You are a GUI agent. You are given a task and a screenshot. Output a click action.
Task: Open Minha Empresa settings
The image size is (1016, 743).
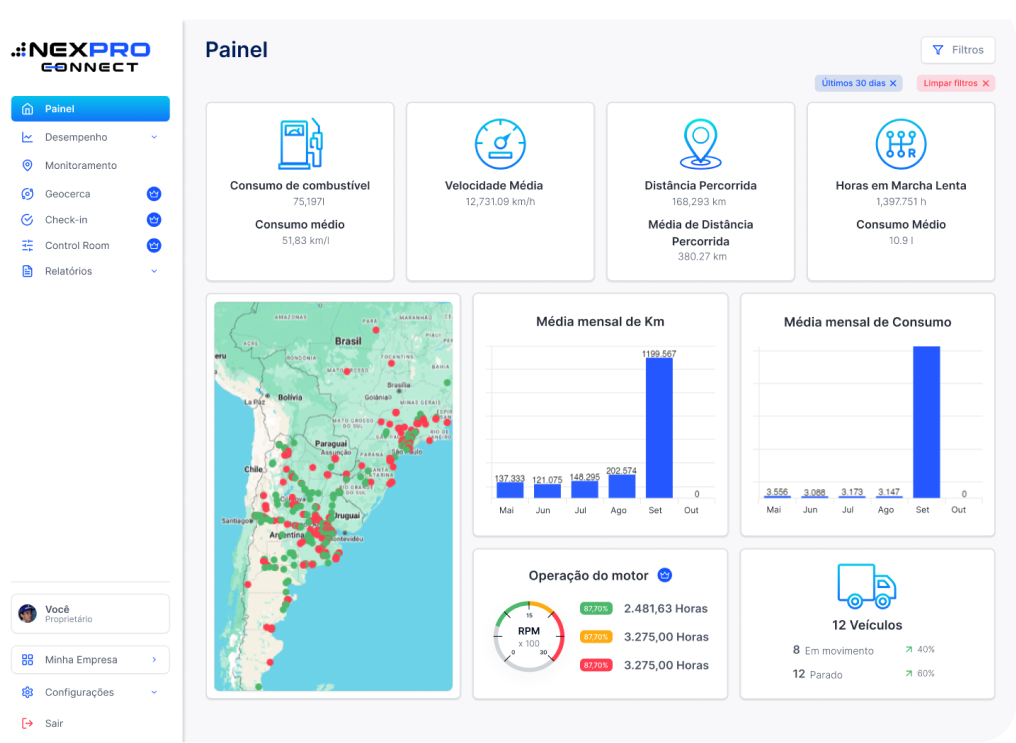coord(90,660)
